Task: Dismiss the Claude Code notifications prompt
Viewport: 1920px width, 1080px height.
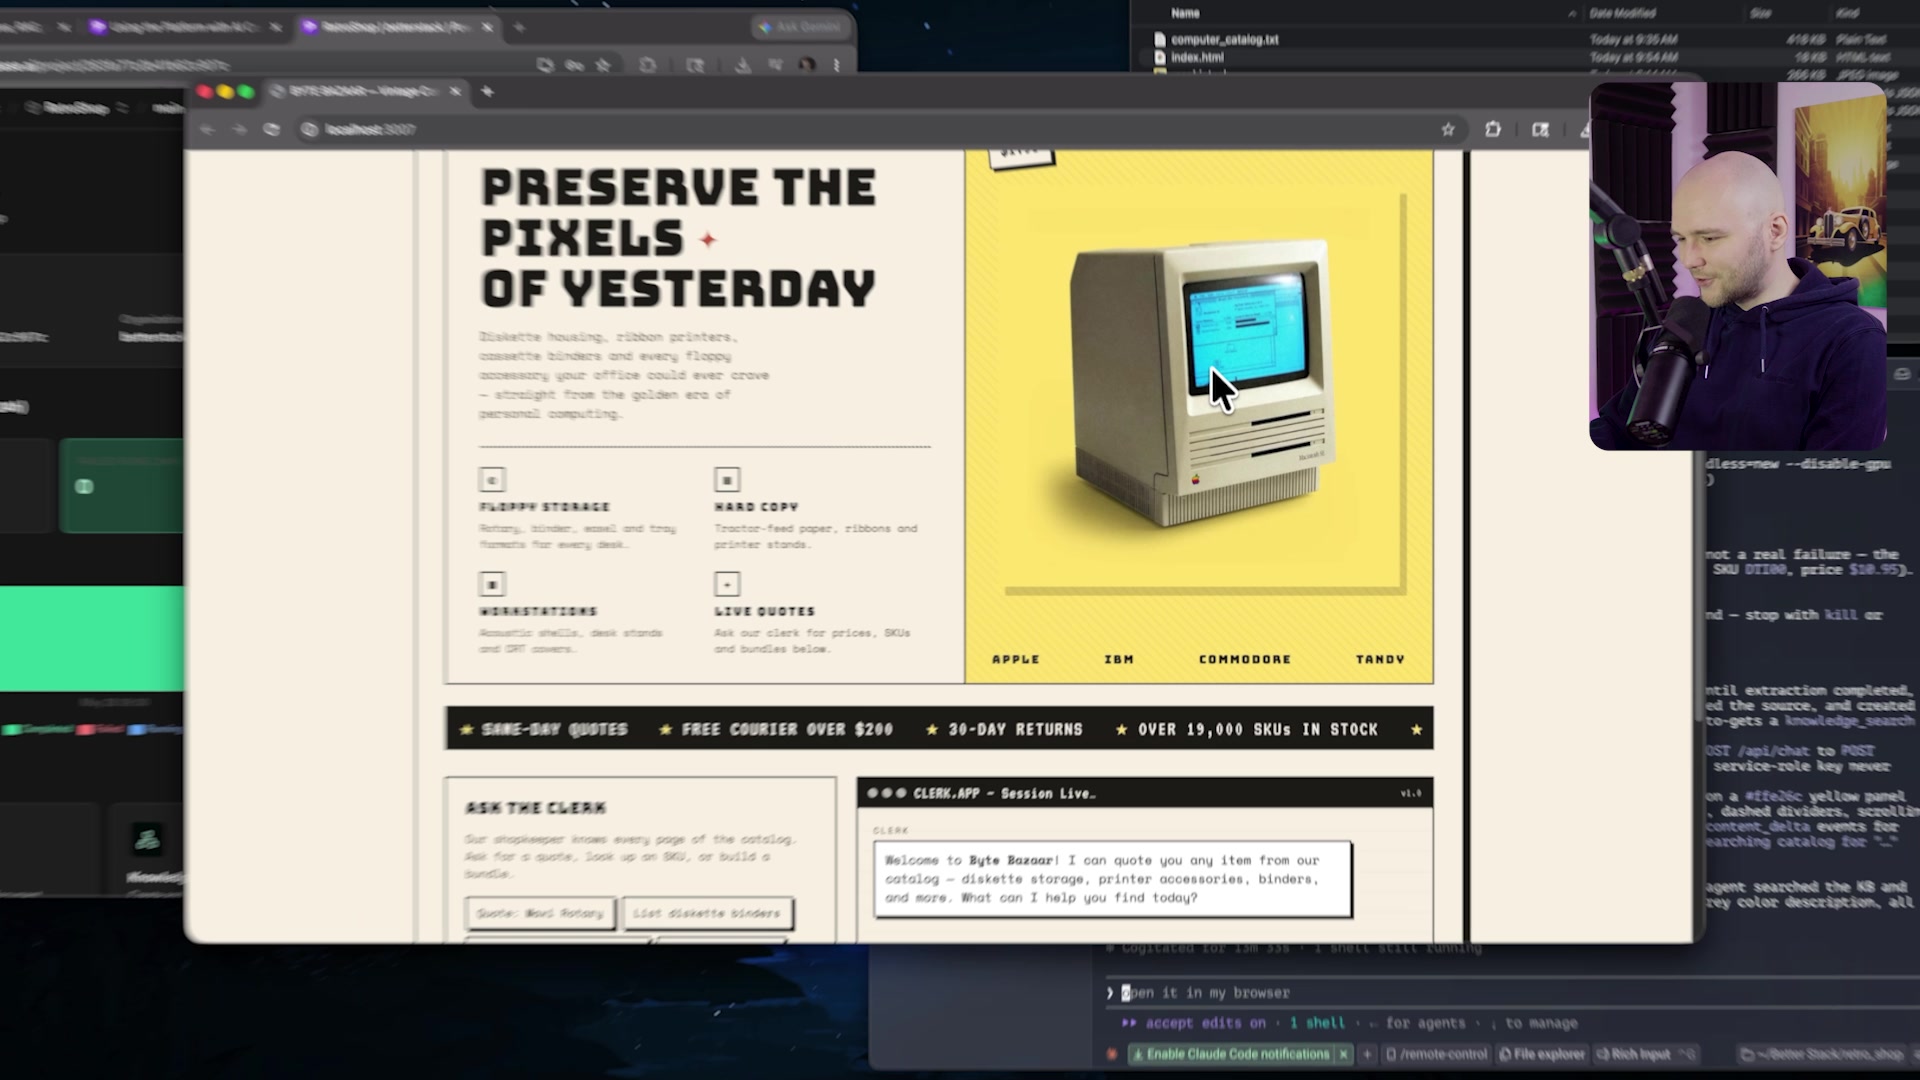Action: click(1343, 1054)
